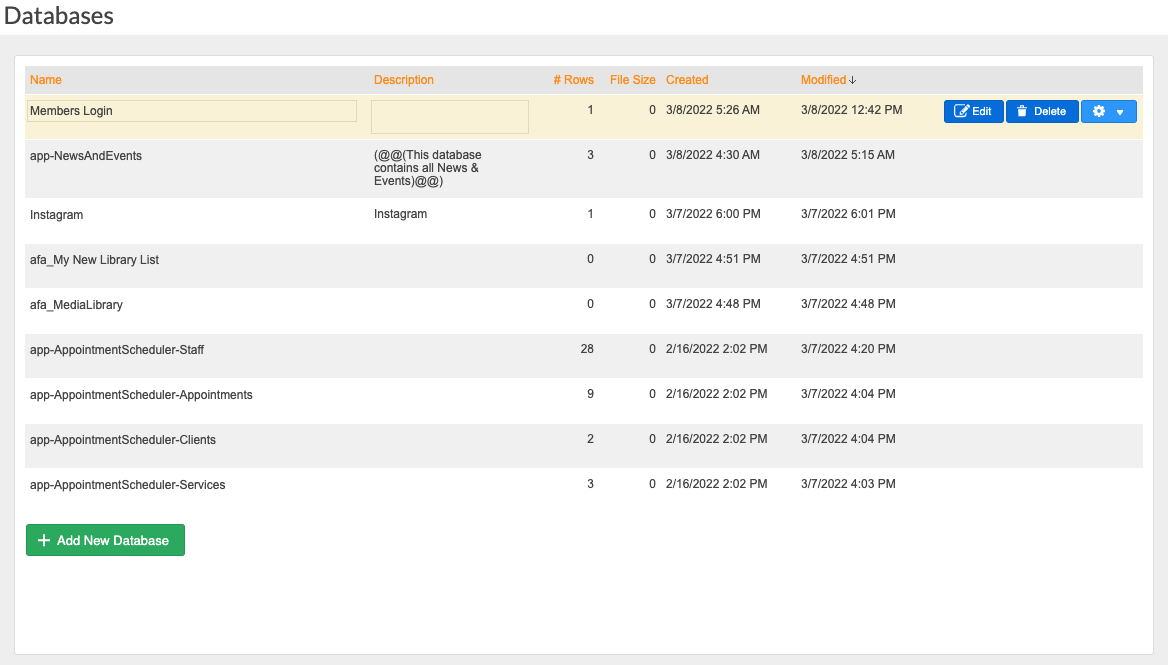Click the Add New Database button
This screenshot has height=665, width=1168.
(105, 540)
